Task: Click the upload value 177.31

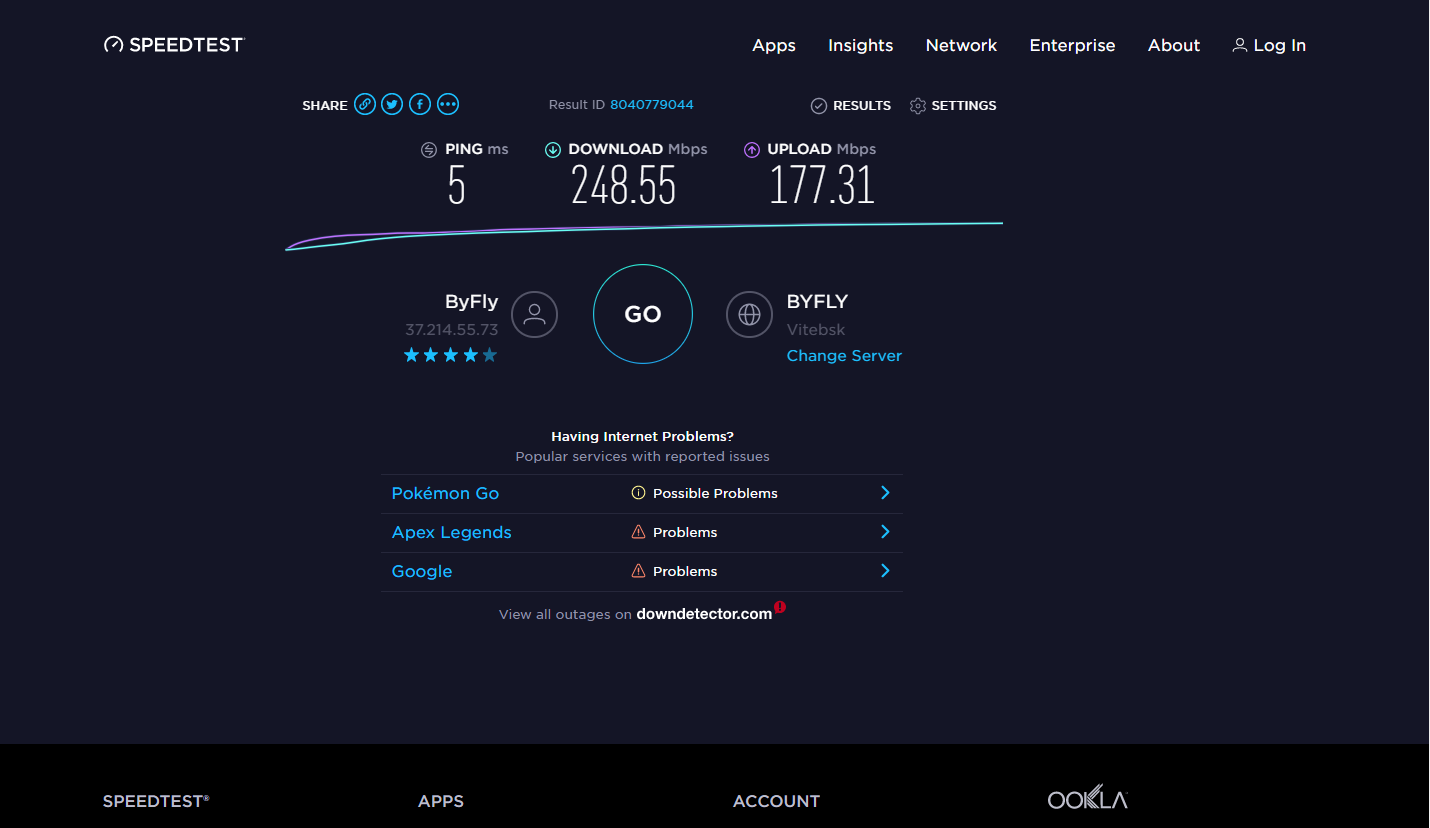Action: 822,186
